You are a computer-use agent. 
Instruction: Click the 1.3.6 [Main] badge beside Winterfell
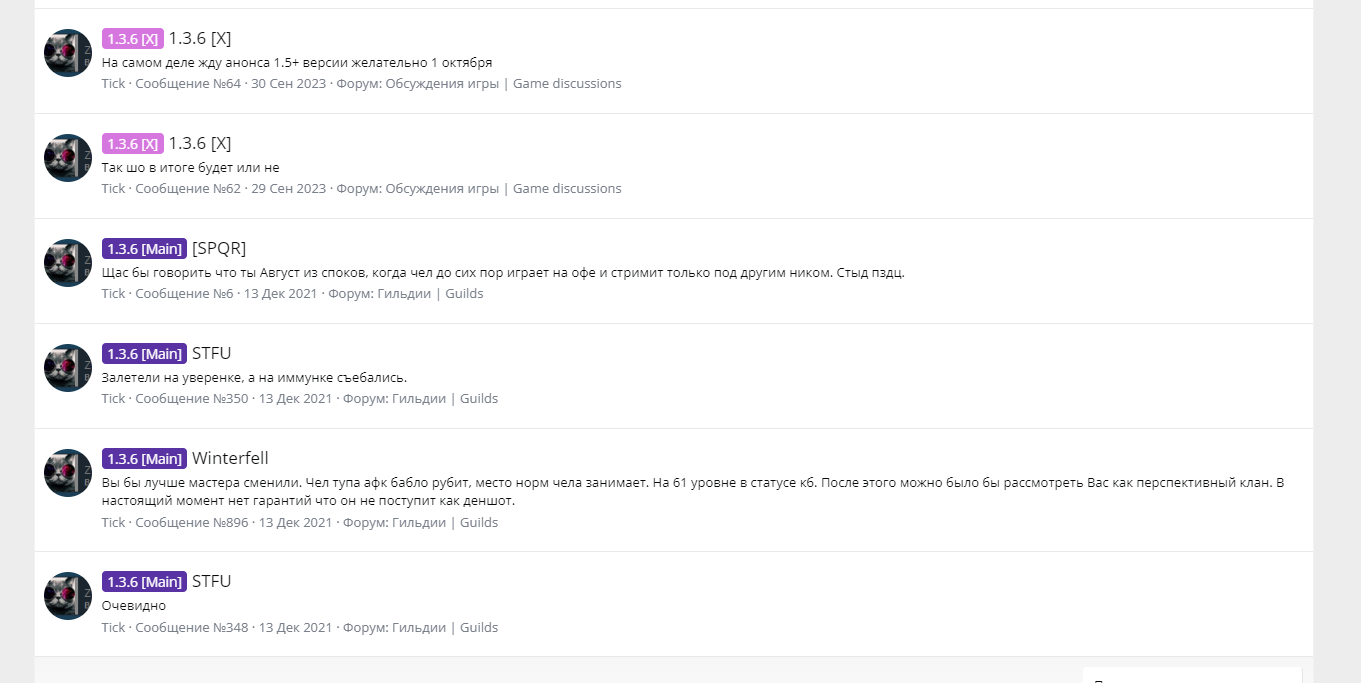[144, 459]
